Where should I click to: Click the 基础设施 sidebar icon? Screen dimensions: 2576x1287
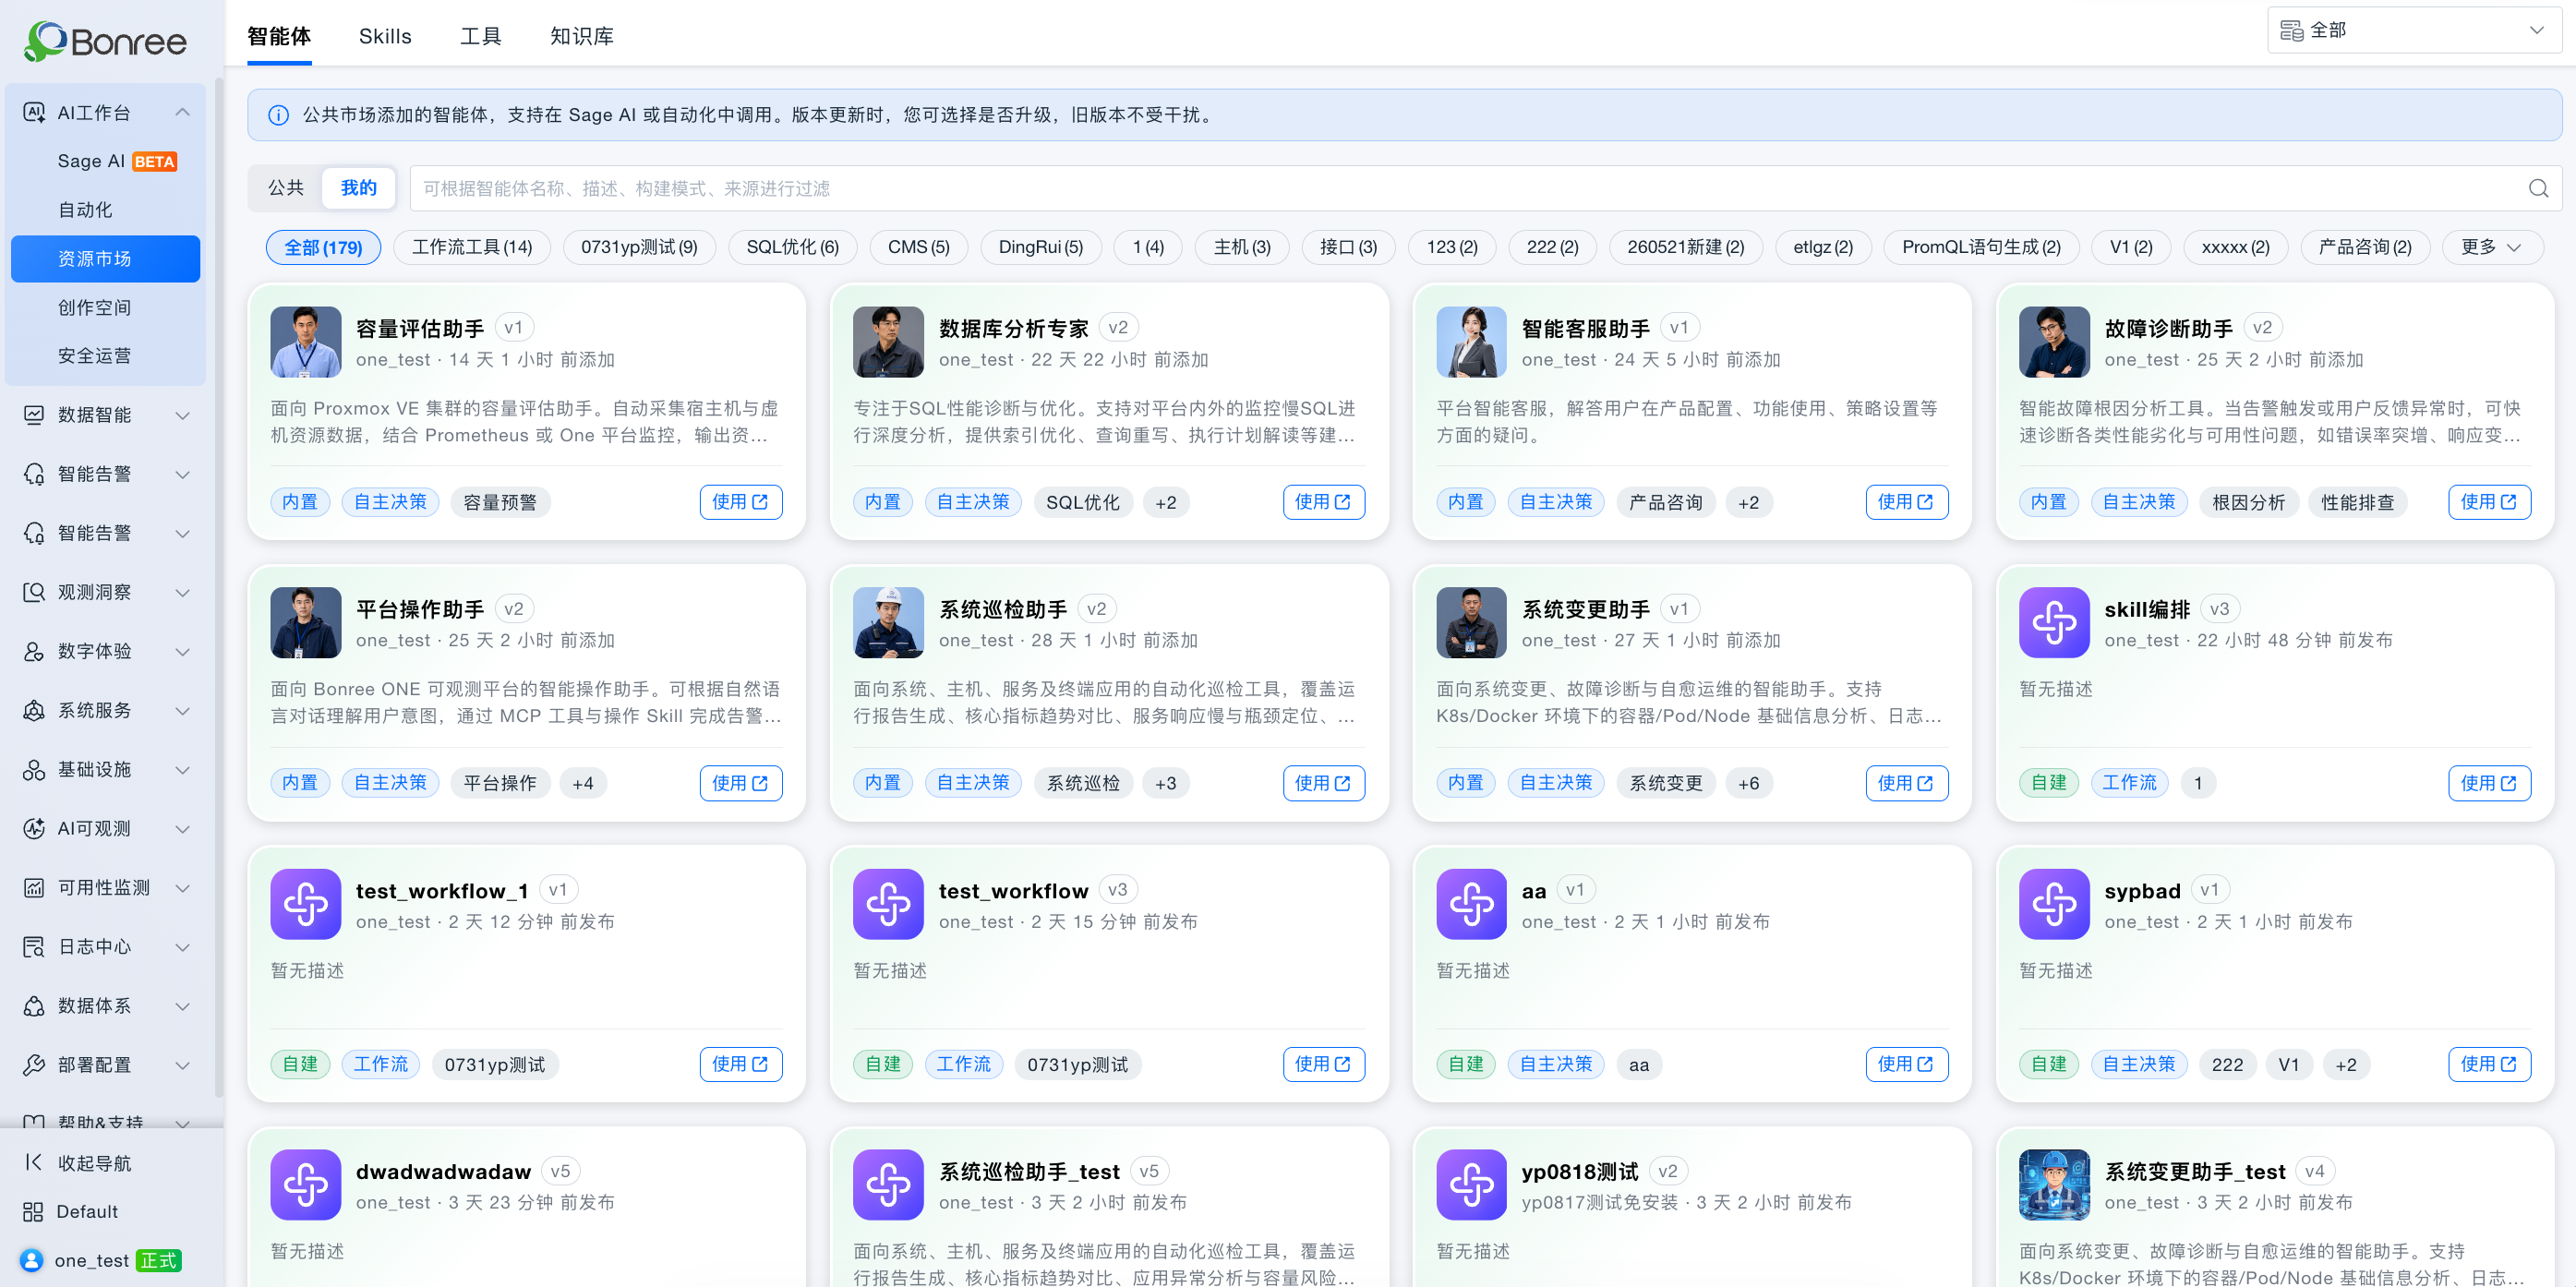tap(34, 769)
